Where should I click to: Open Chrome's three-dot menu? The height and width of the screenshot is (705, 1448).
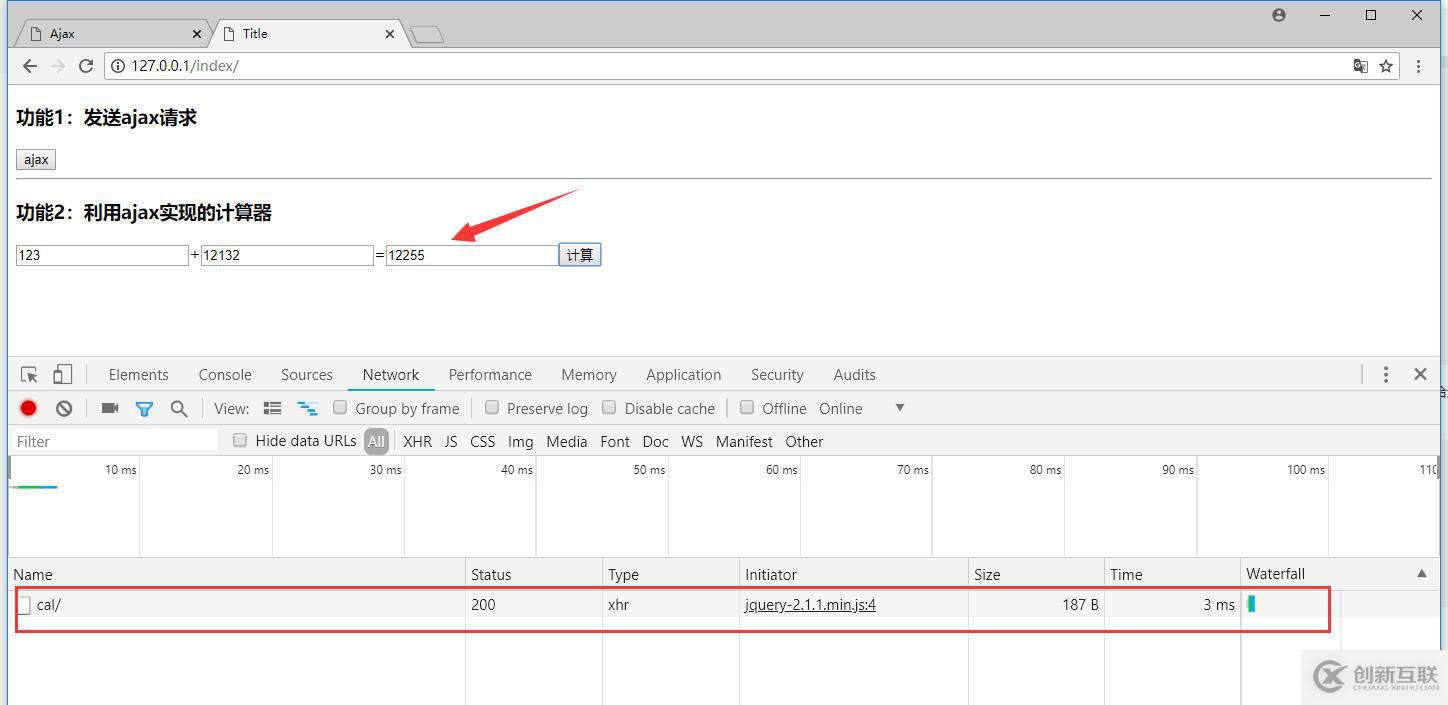pos(1418,66)
